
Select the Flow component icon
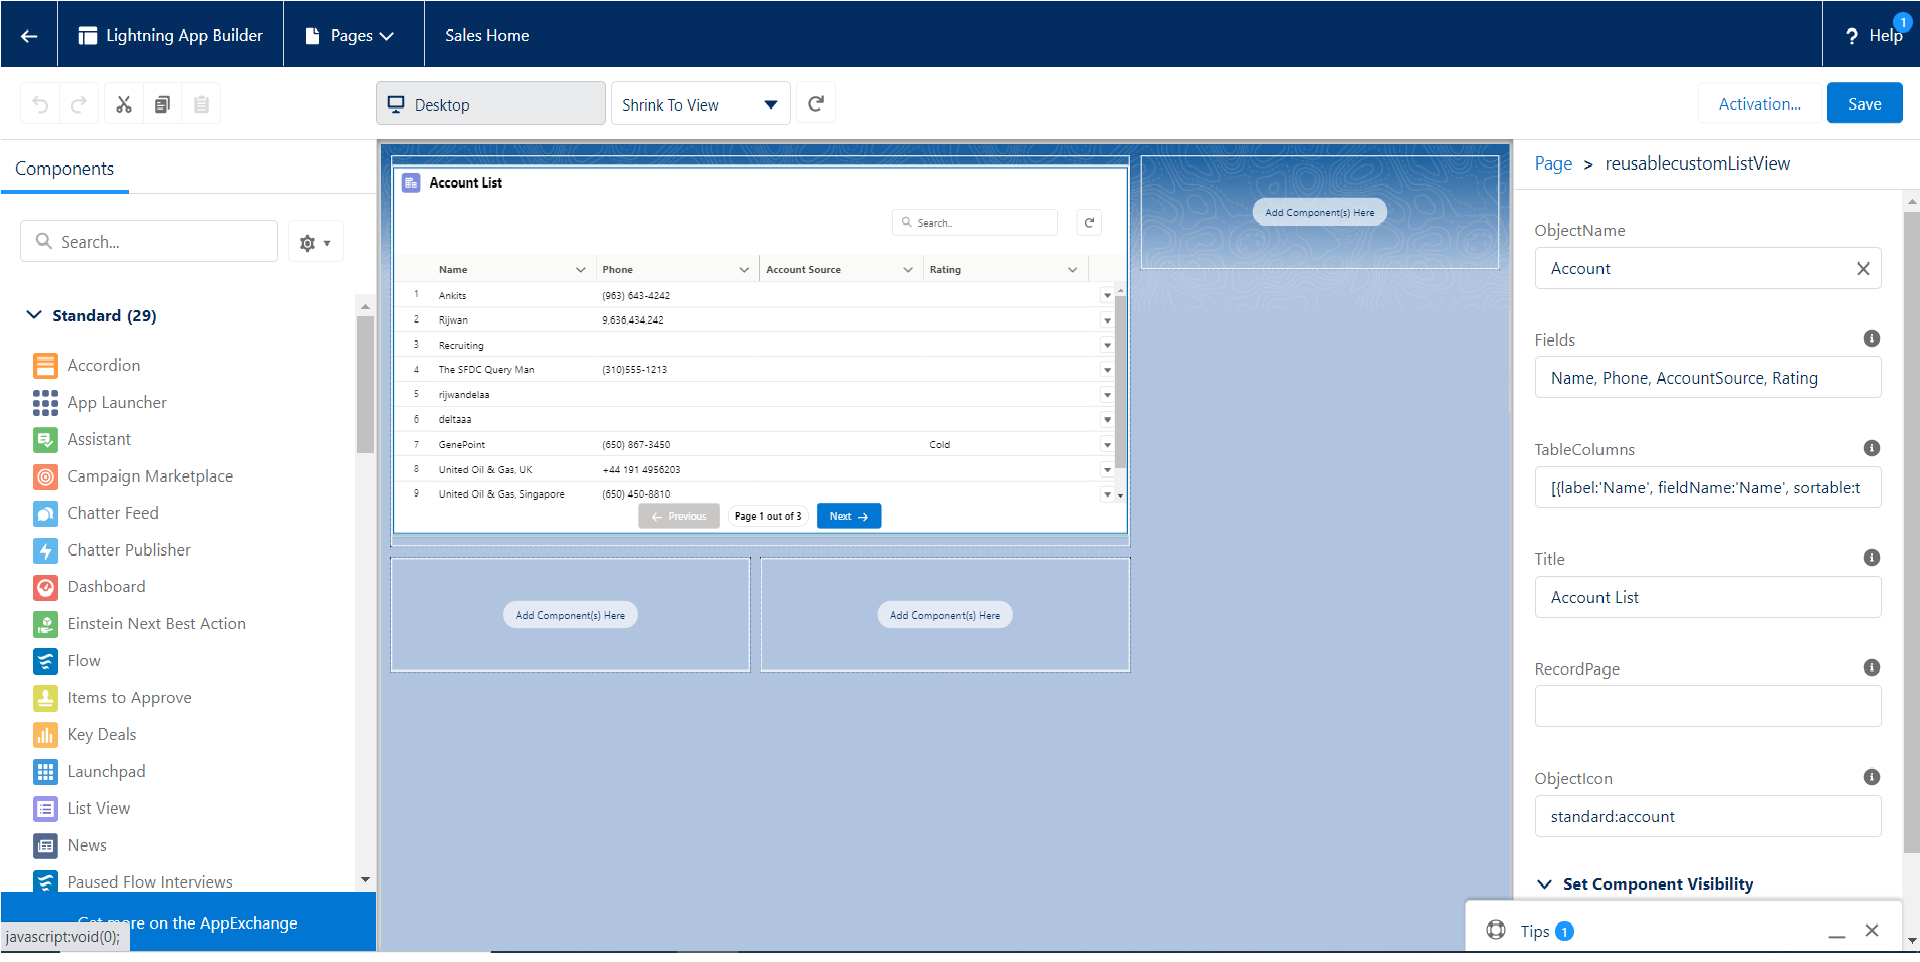tap(45, 661)
